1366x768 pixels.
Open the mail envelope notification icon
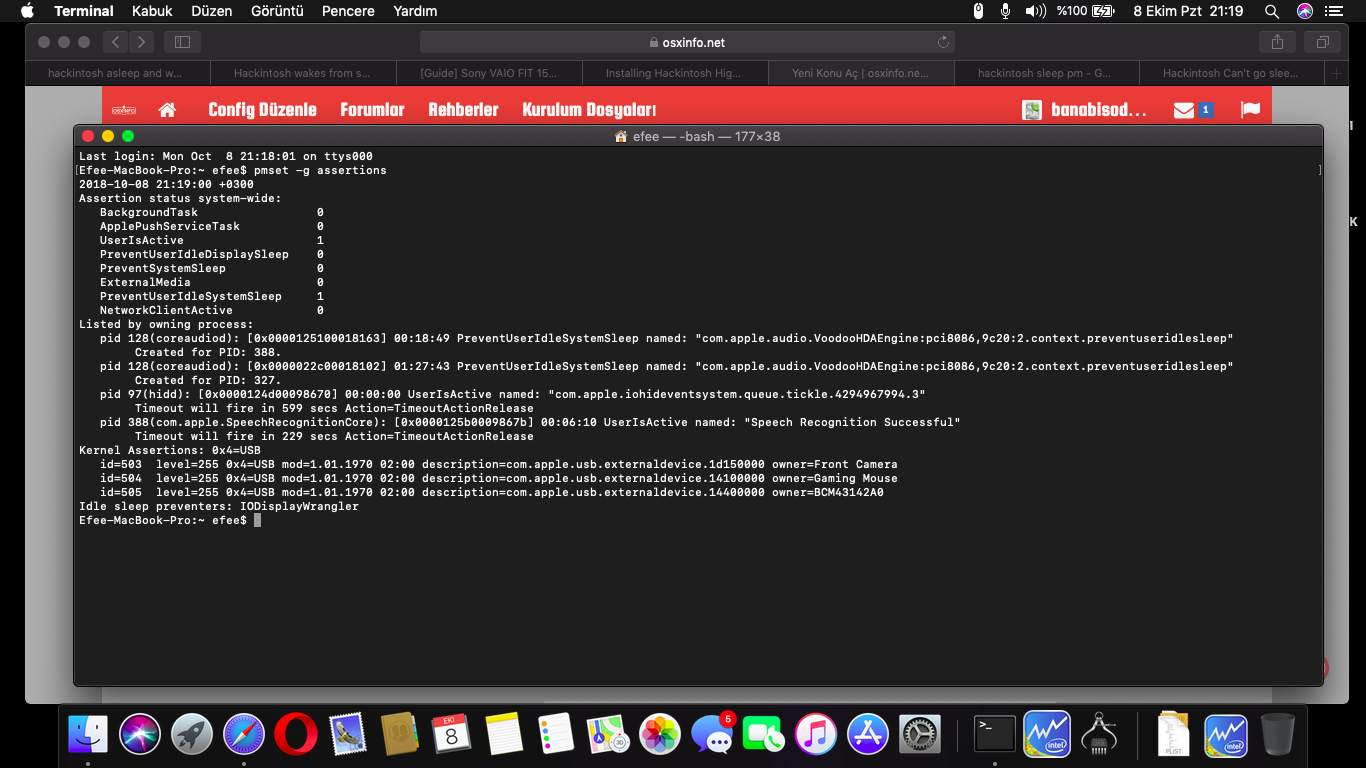point(1184,110)
